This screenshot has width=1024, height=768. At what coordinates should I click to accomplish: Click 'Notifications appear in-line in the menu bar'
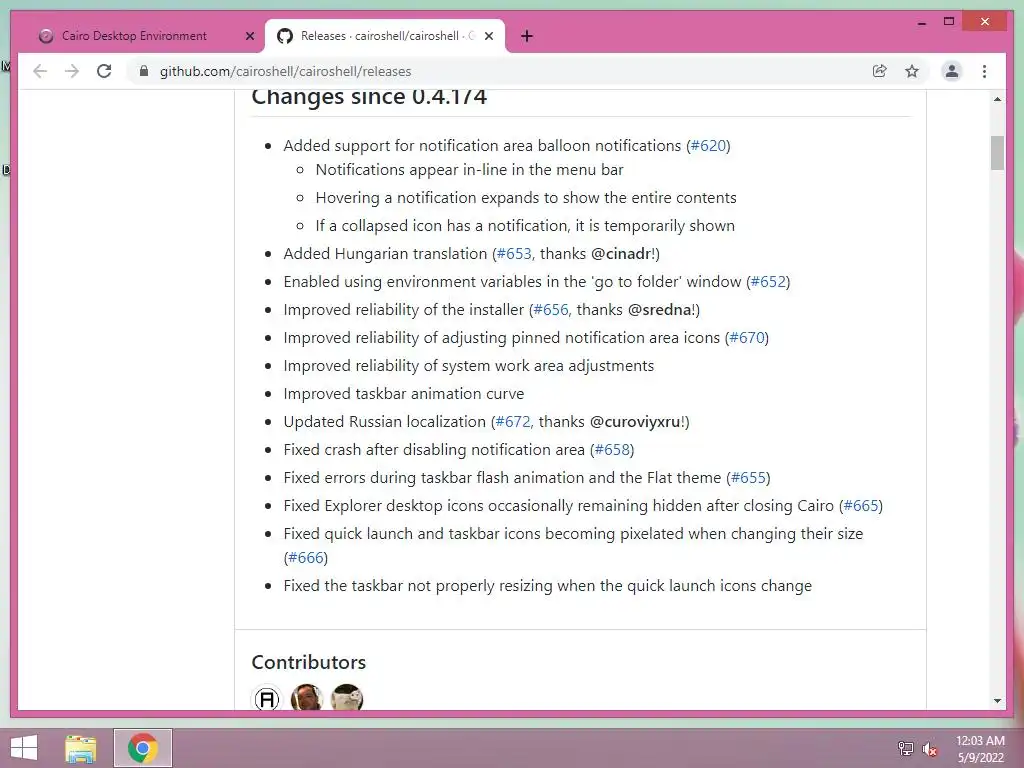[470, 170]
